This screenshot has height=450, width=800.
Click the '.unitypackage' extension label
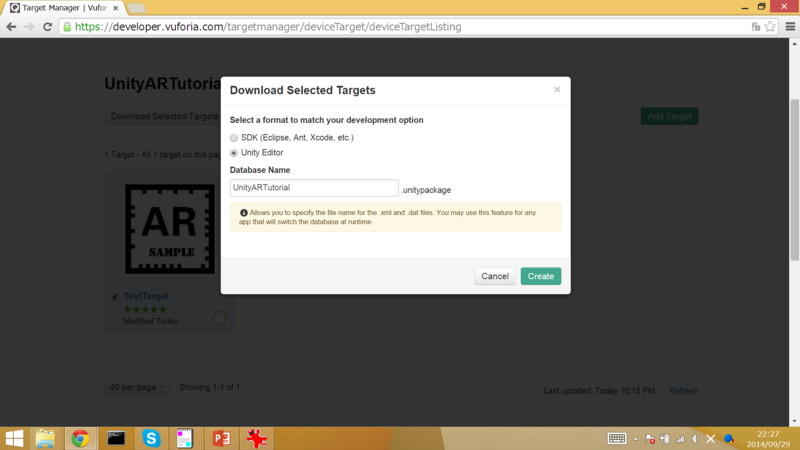426,190
